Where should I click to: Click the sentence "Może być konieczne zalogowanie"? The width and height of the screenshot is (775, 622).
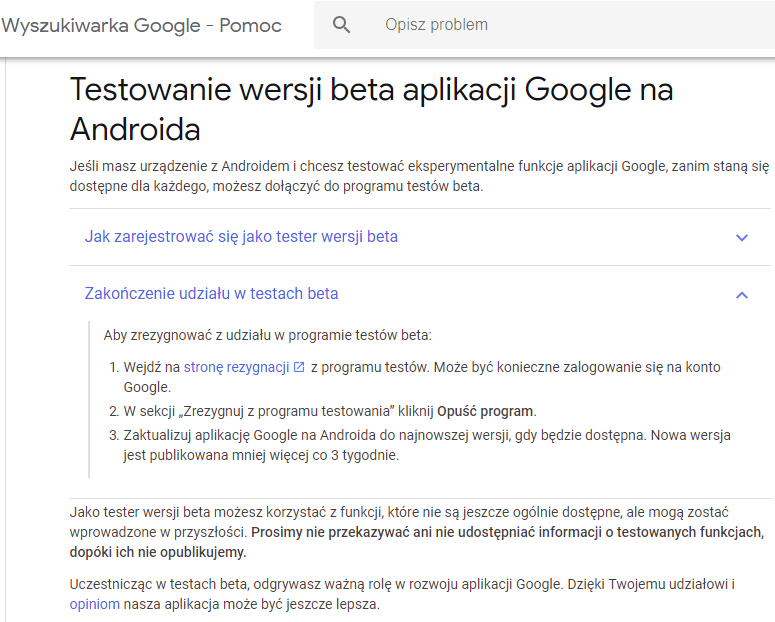[x=576, y=368]
